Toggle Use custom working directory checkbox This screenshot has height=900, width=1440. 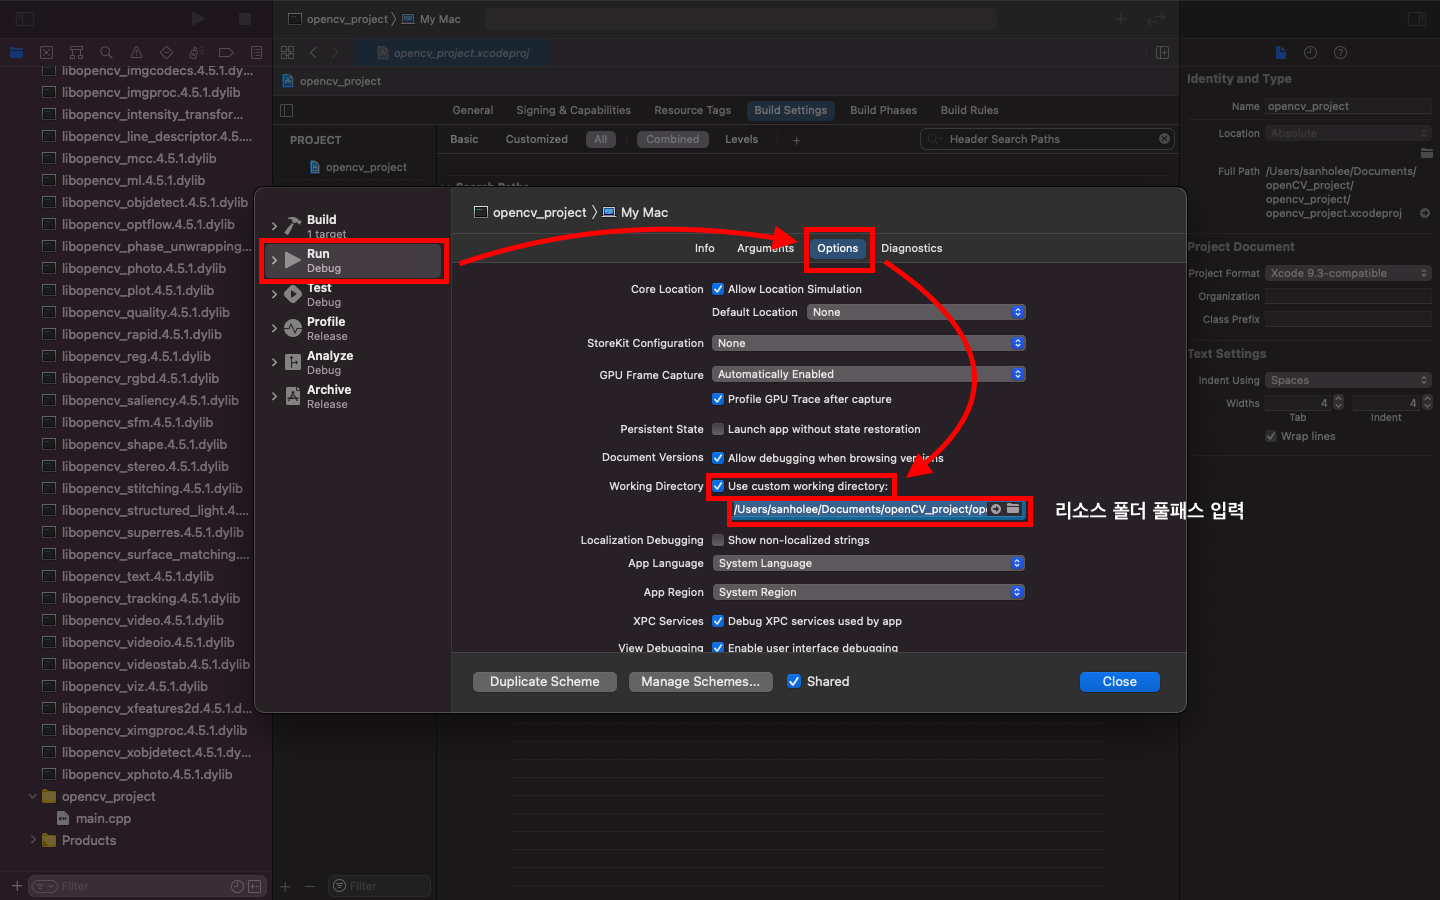pyautogui.click(x=718, y=486)
